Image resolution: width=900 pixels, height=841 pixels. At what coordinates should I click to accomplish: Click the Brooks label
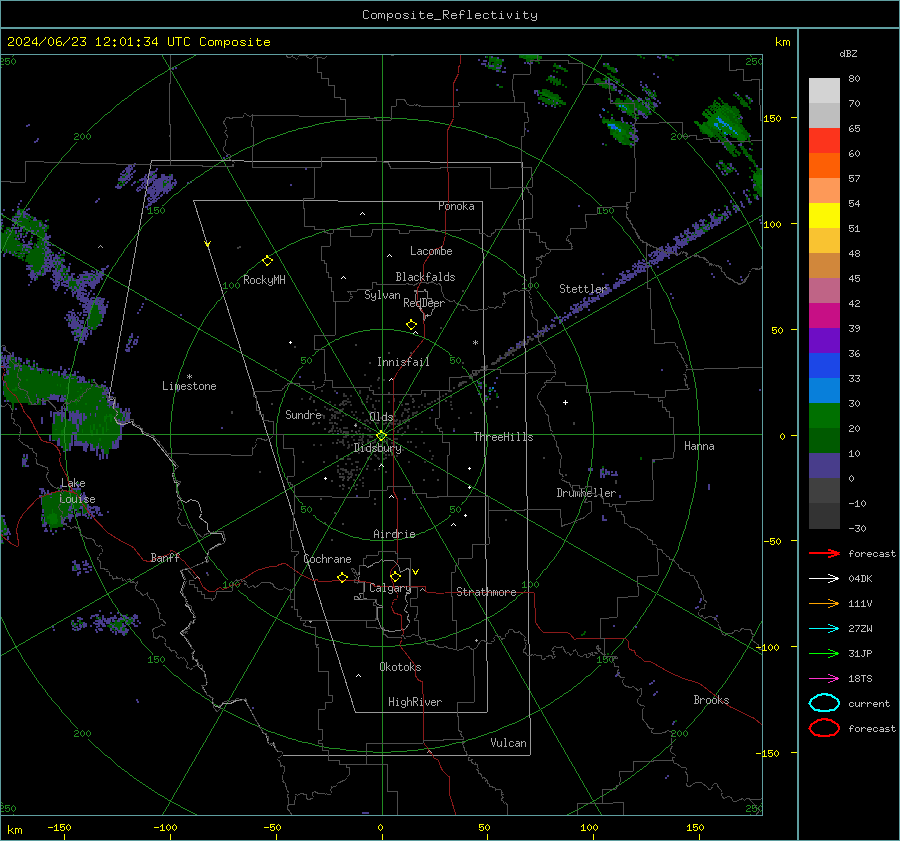pos(711,700)
